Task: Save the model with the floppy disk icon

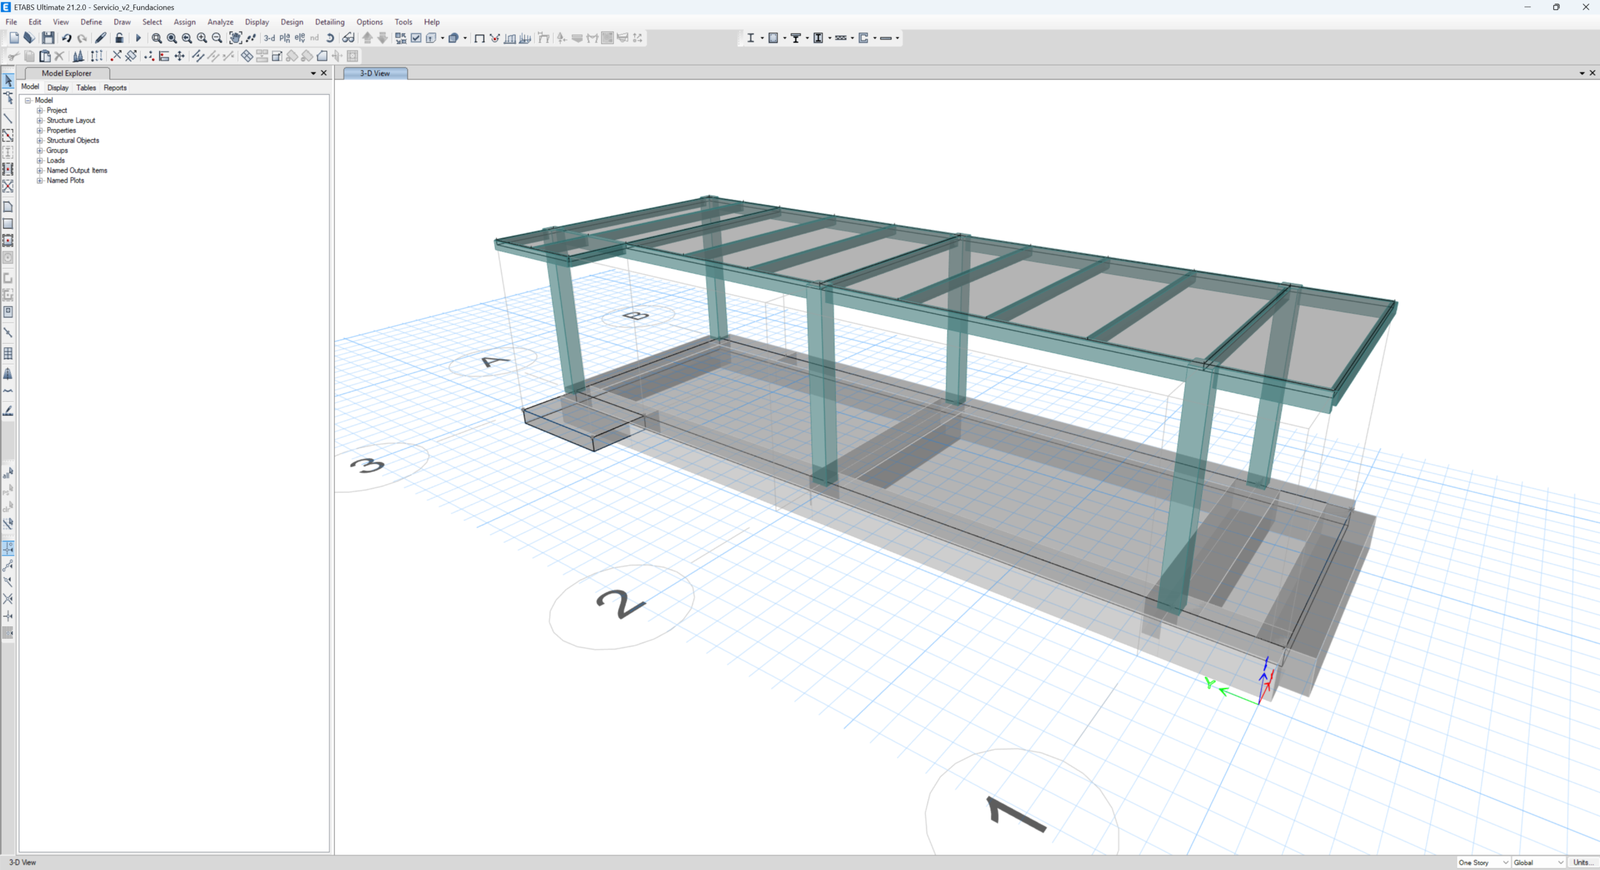Action: [x=47, y=38]
